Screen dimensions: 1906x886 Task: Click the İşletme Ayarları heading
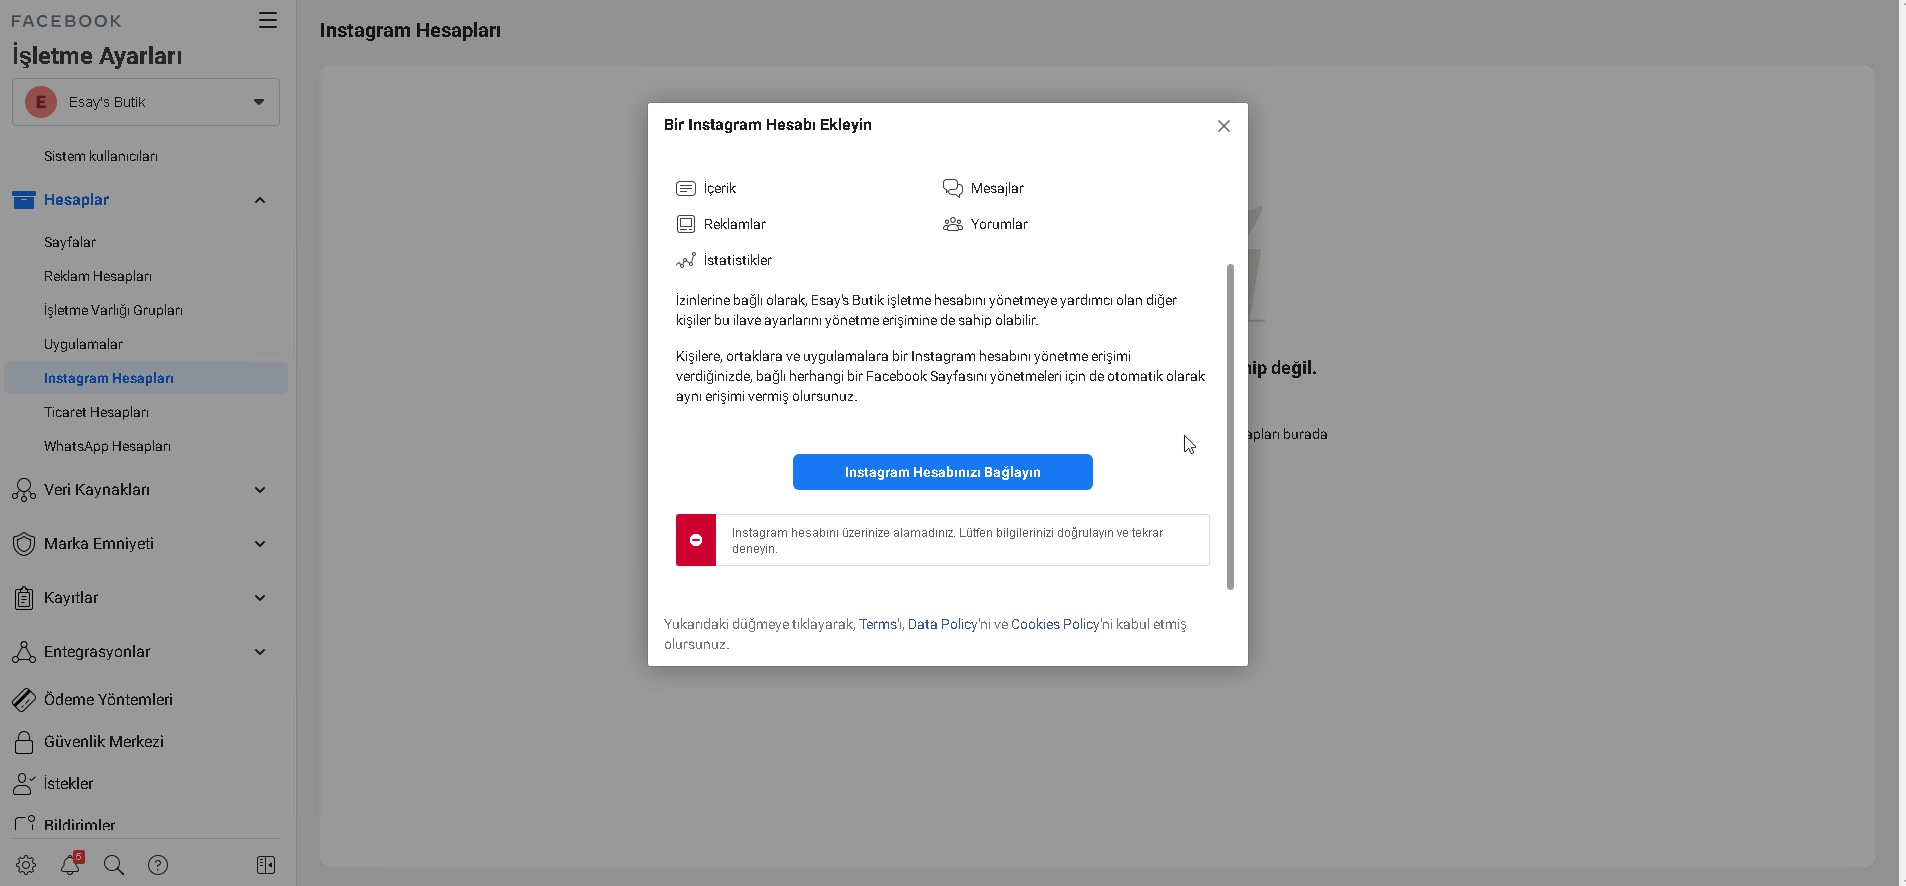pyautogui.click(x=97, y=56)
